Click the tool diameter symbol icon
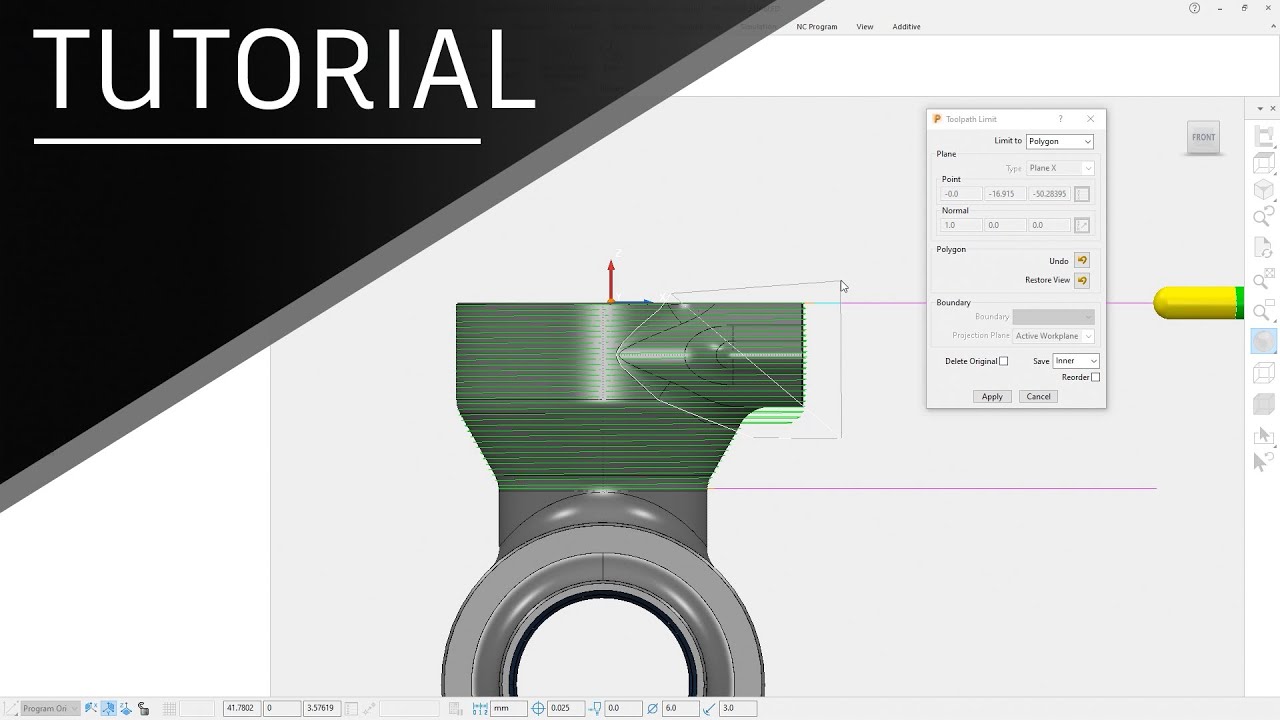The image size is (1280, 720). (x=653, y=708)
